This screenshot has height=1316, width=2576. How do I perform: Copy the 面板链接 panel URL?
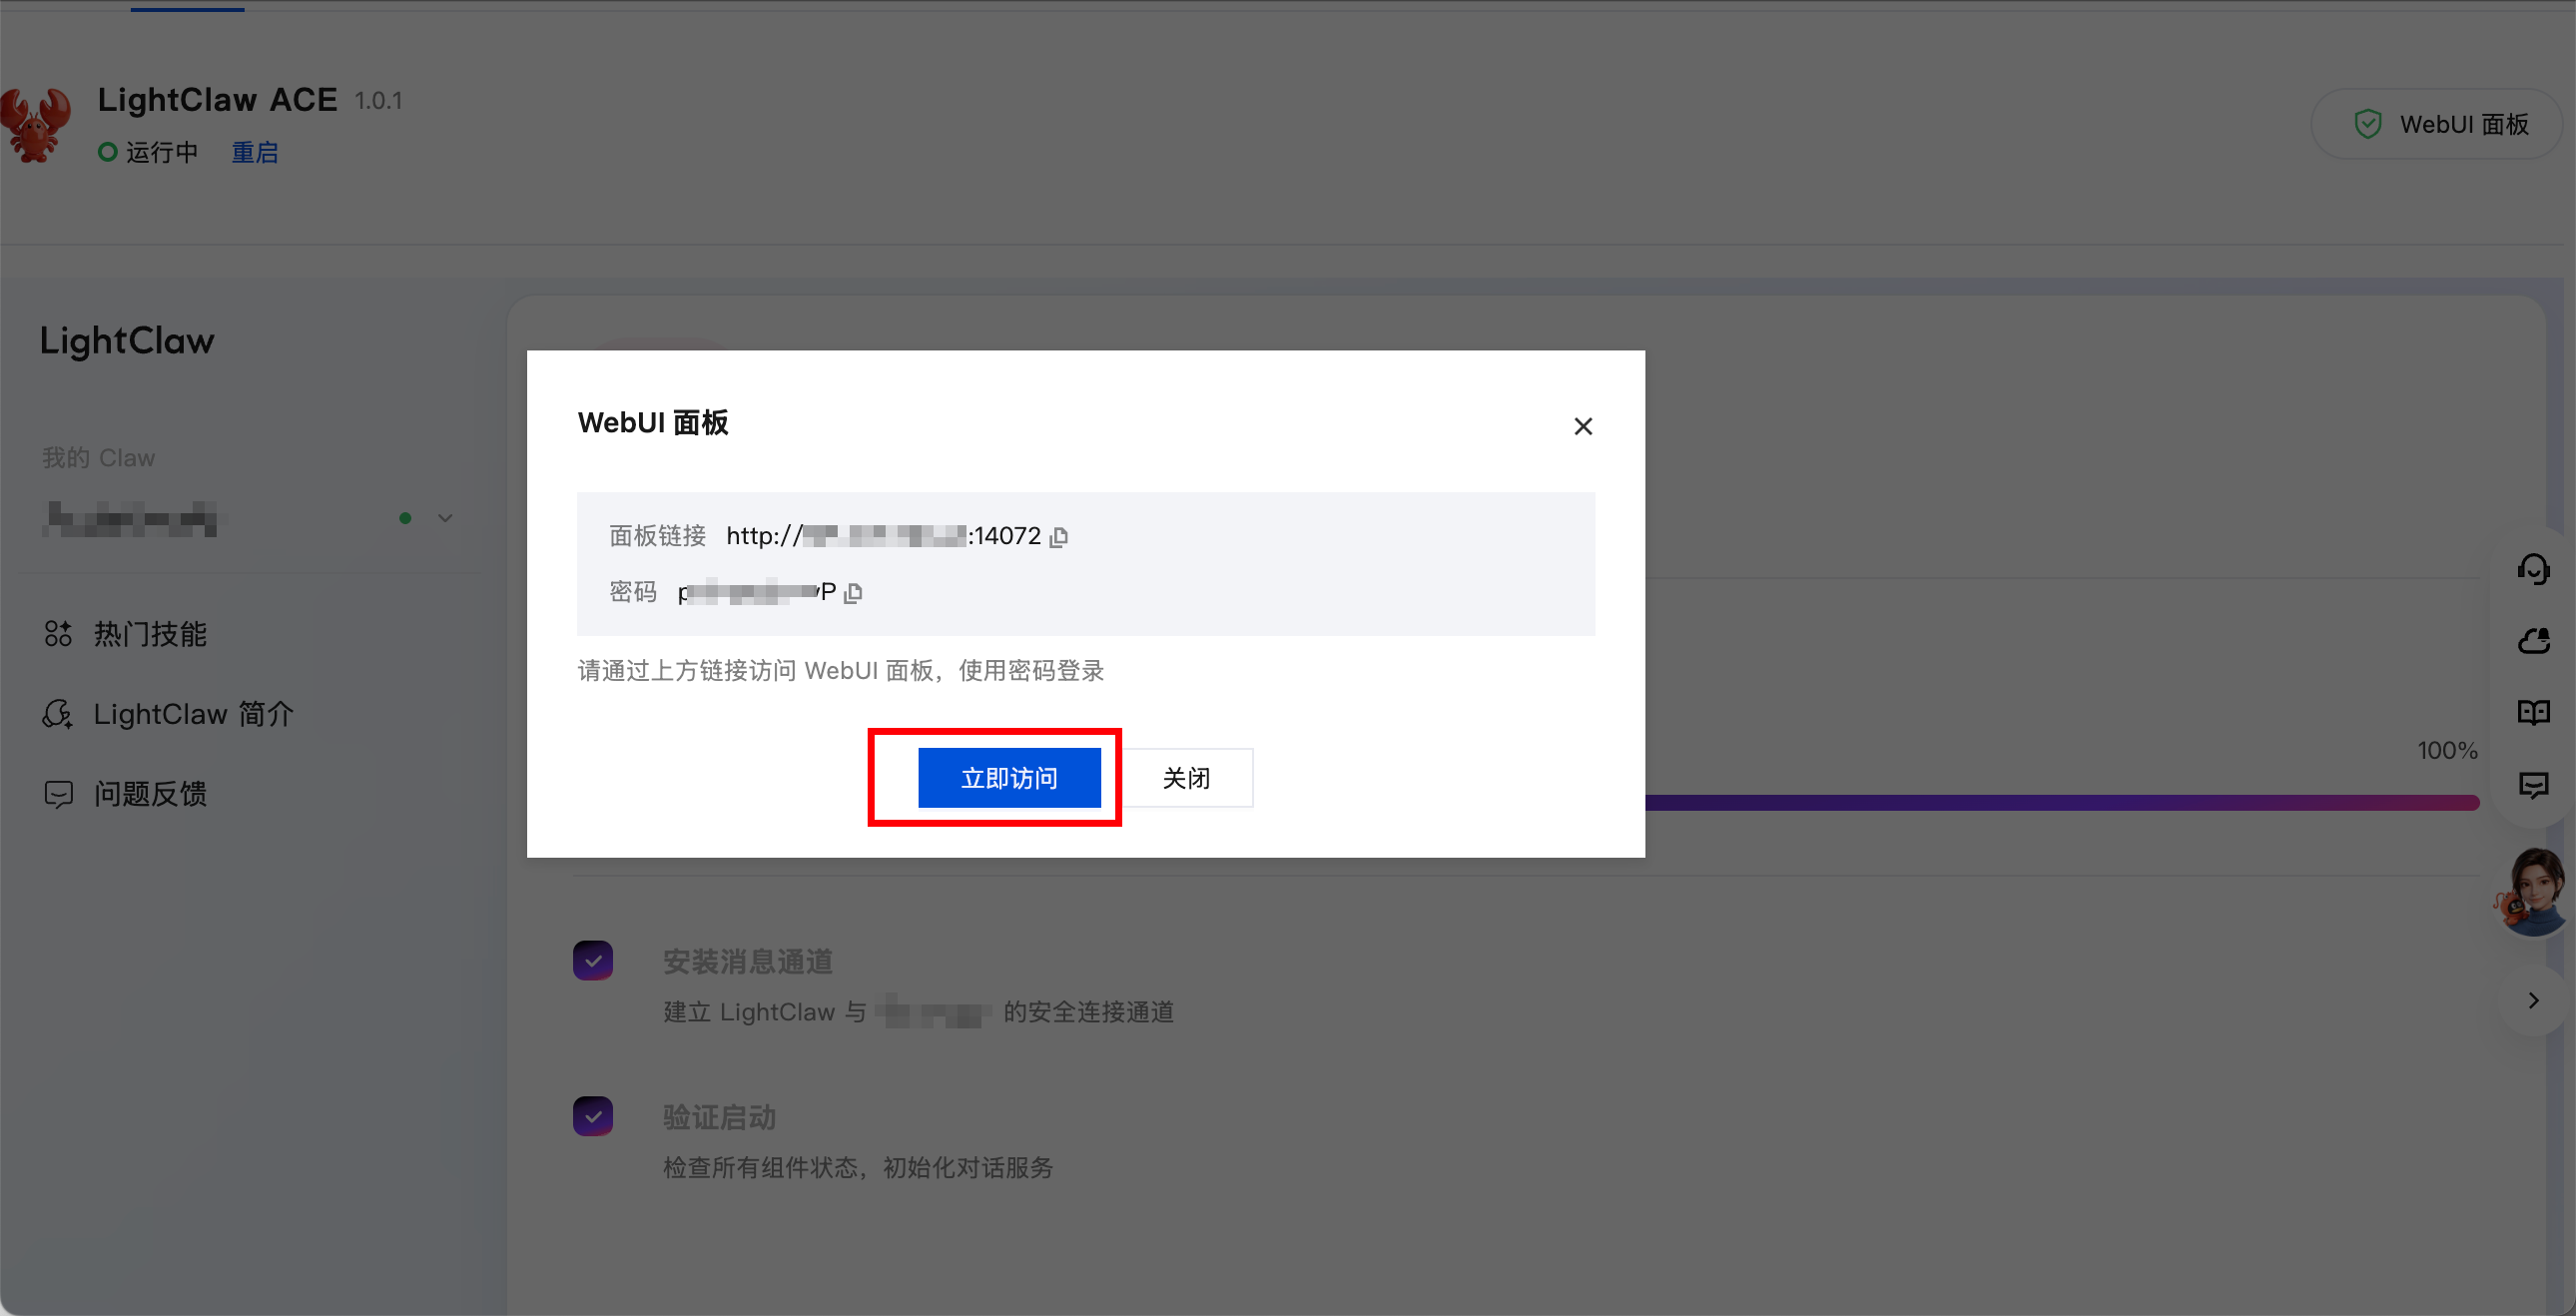(1060, 536)
